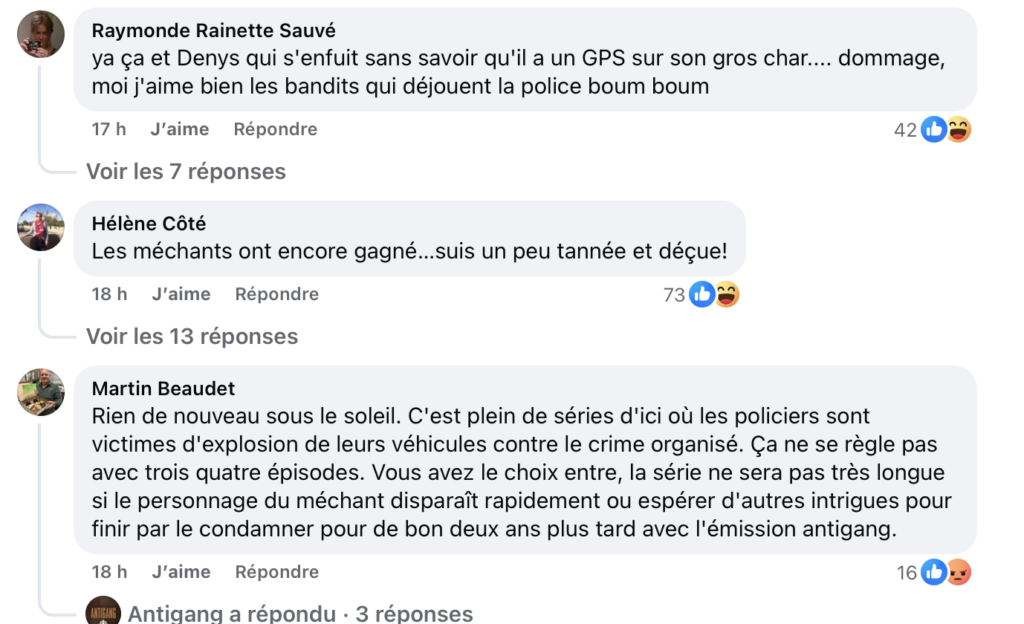Expand Antigang's 3 réponses thread
Image resolution: width=1024 pixels, height=624 pixels.
(300, 613)
